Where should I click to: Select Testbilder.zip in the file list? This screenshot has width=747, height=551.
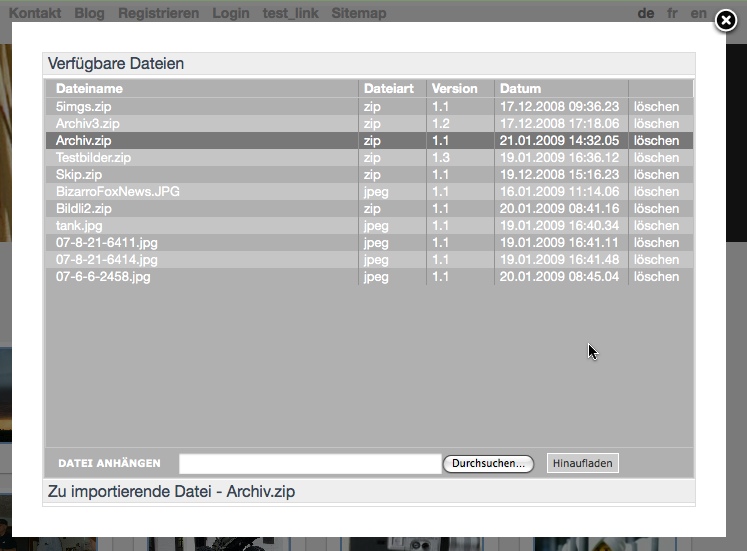pos(93,157)
